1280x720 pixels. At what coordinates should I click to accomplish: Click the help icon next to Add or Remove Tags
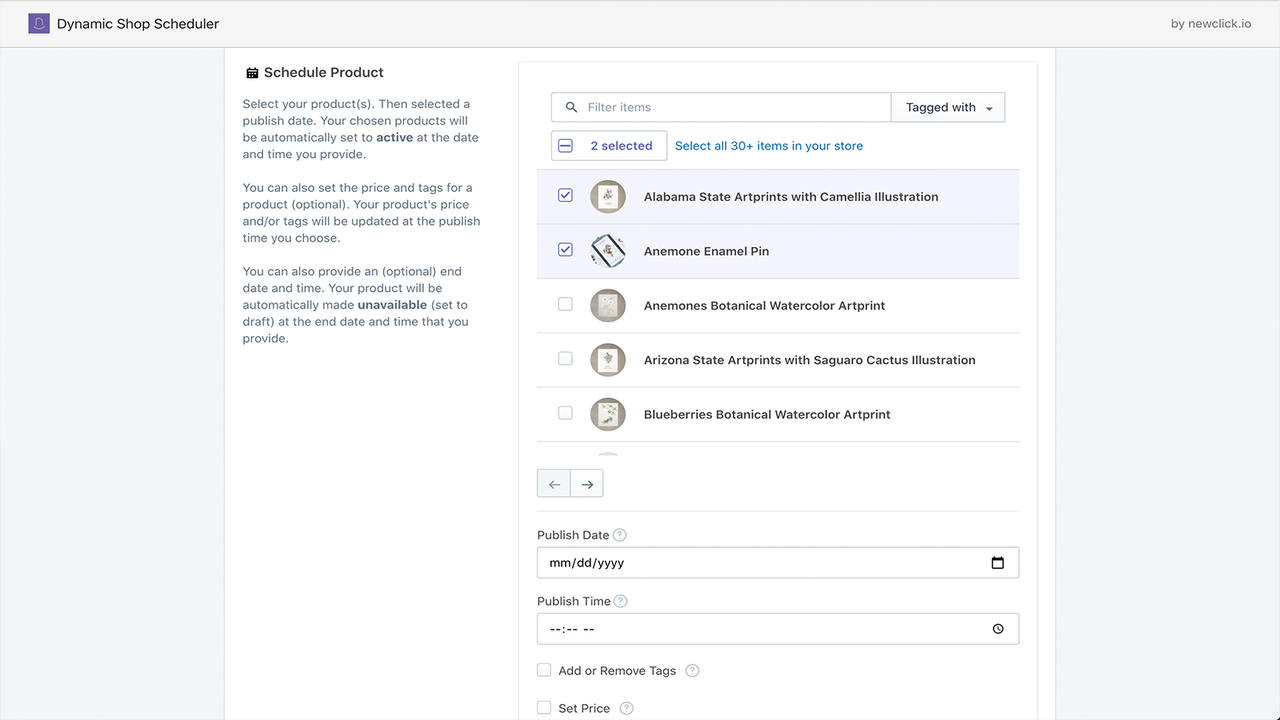pos(692,671)
